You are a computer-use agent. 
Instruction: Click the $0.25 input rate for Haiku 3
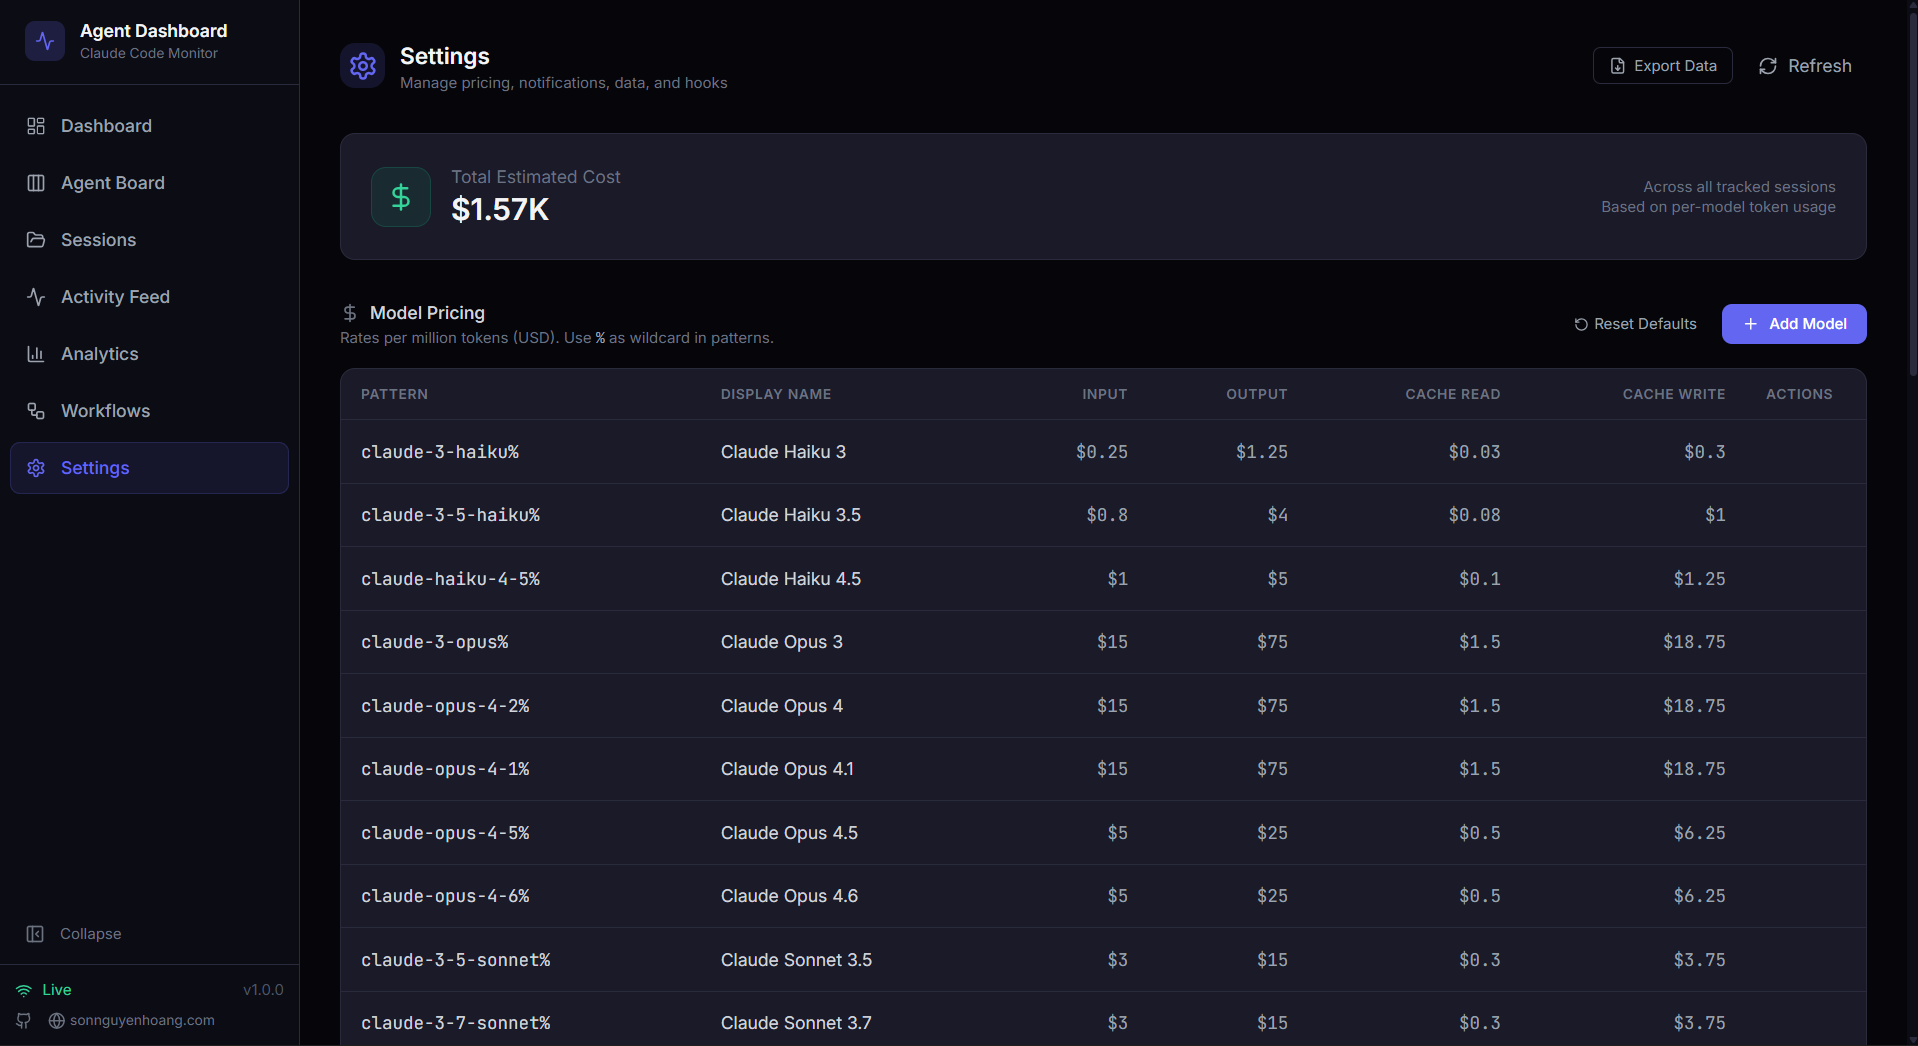click(1102, 452)
